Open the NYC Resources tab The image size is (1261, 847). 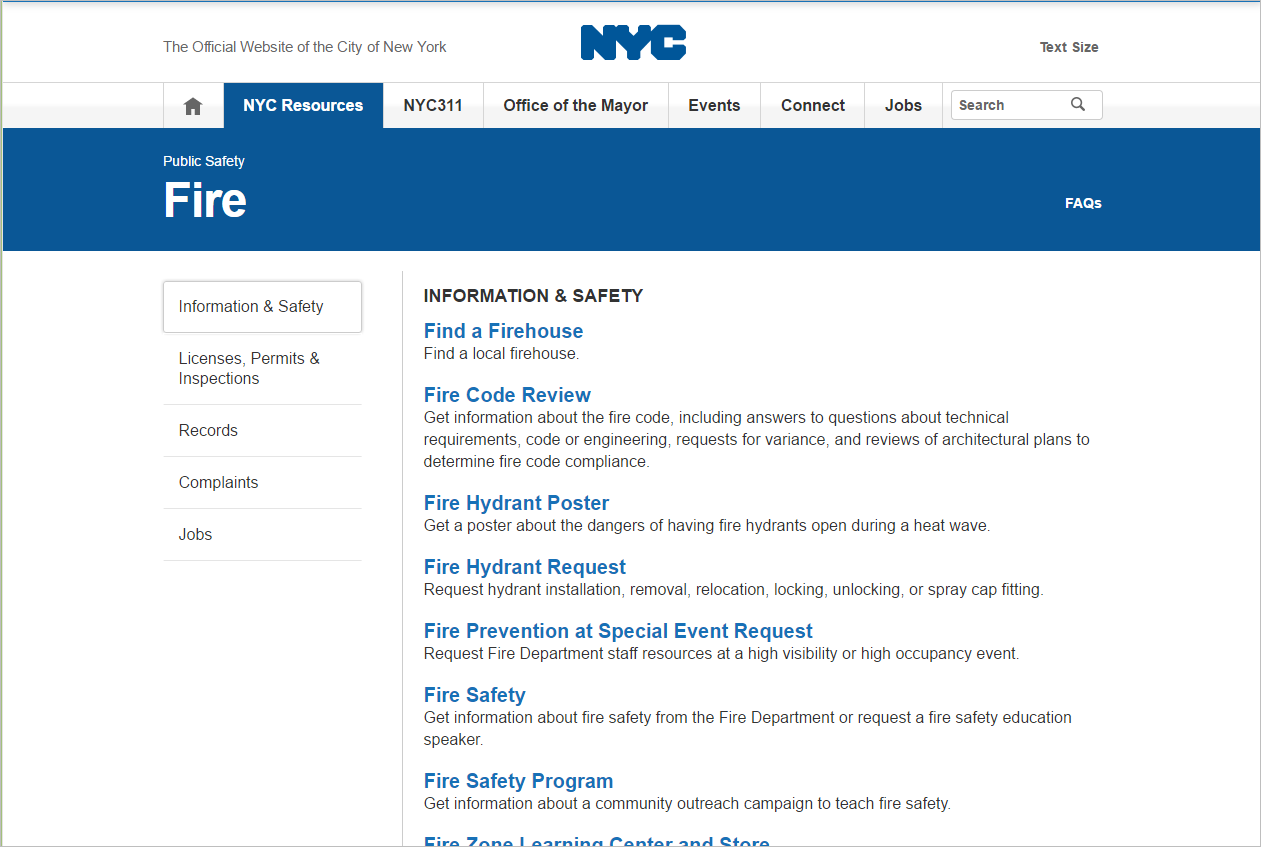(303, 106)
